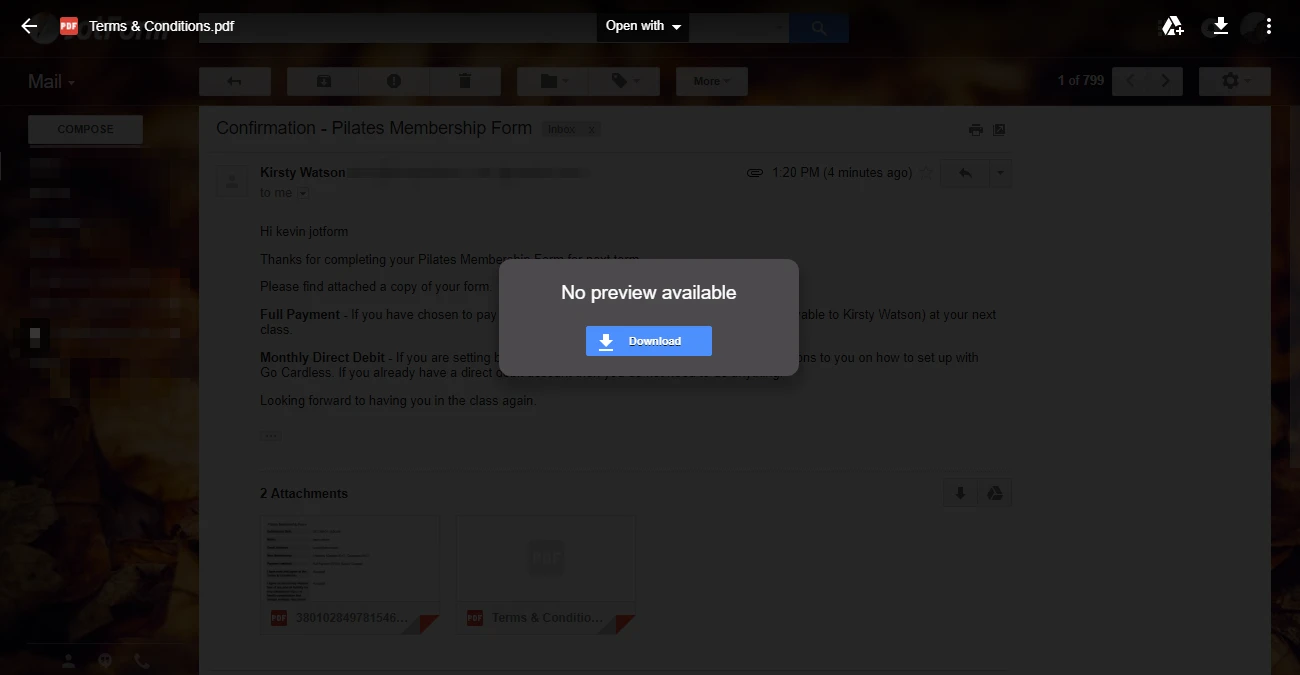The width and height of the screenshot is (1300, 675).
Task: Open the email in a new window
Action: click(x=998, y=130)
